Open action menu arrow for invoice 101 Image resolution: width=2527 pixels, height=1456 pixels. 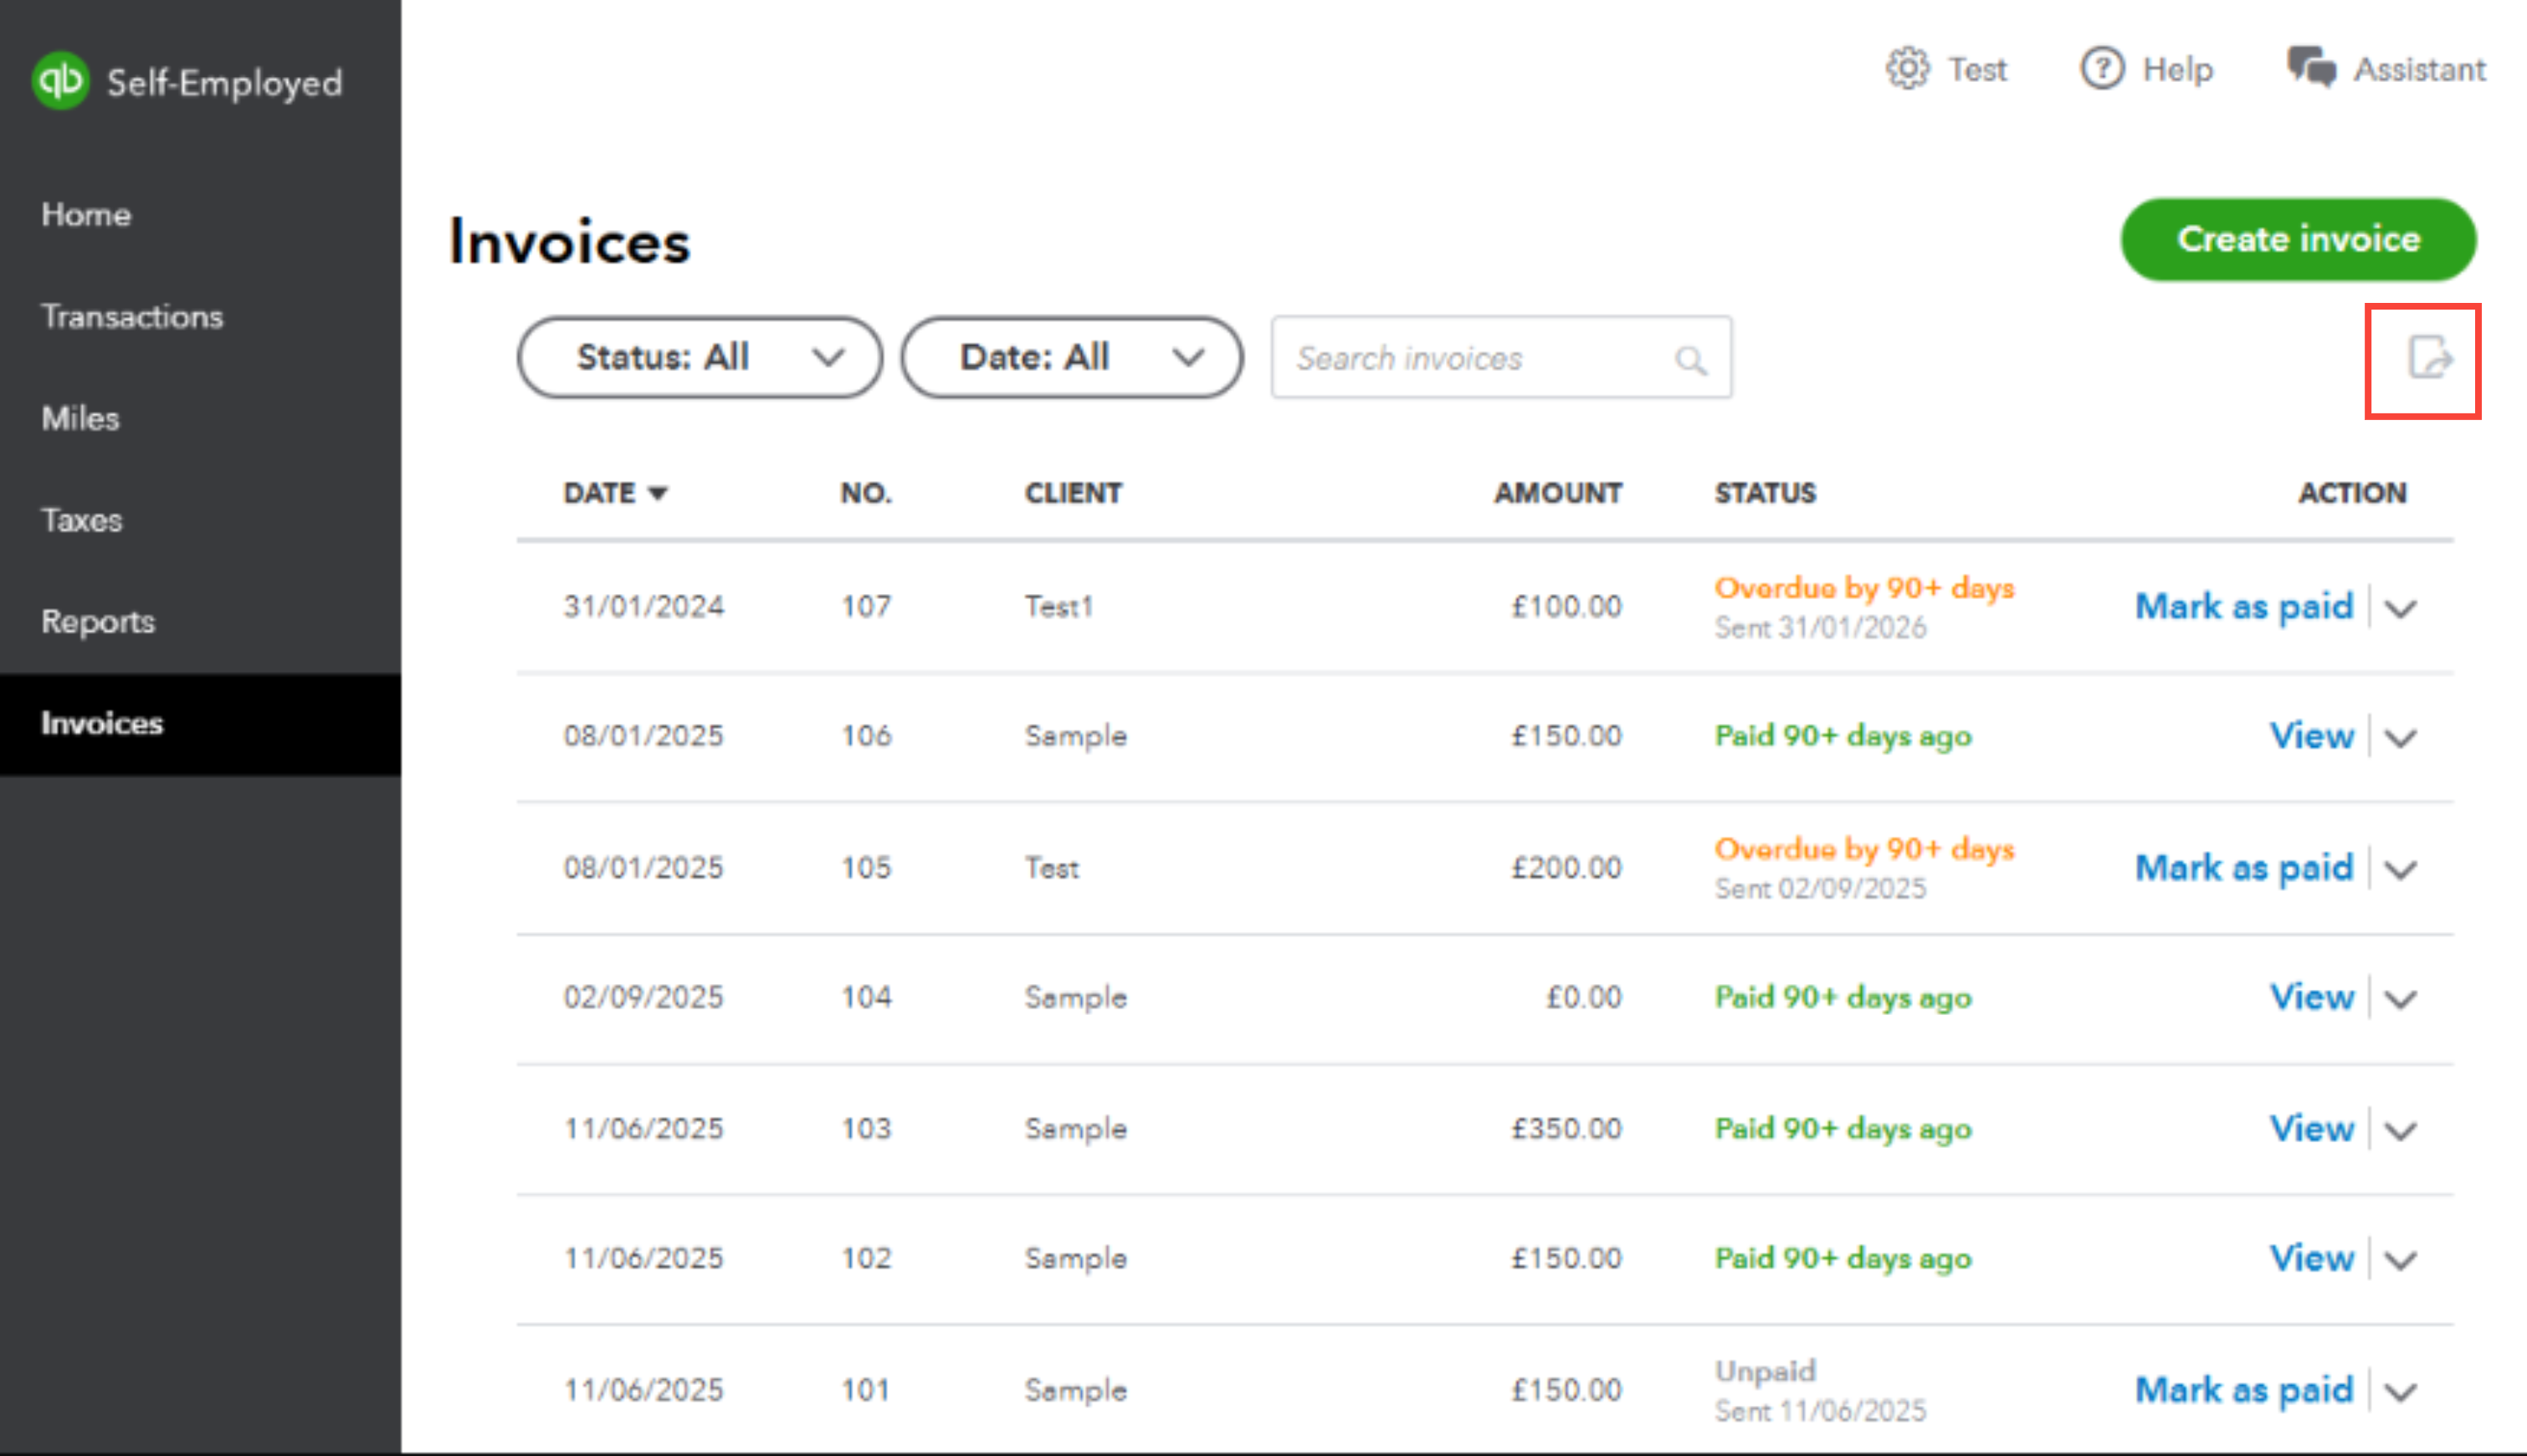coord(2401,1391)
